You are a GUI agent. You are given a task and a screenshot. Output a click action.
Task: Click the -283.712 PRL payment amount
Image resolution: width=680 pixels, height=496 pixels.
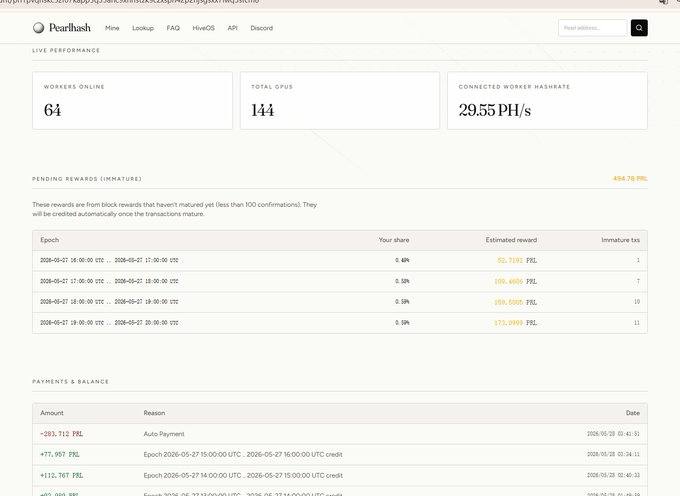(x=61, y=434)
